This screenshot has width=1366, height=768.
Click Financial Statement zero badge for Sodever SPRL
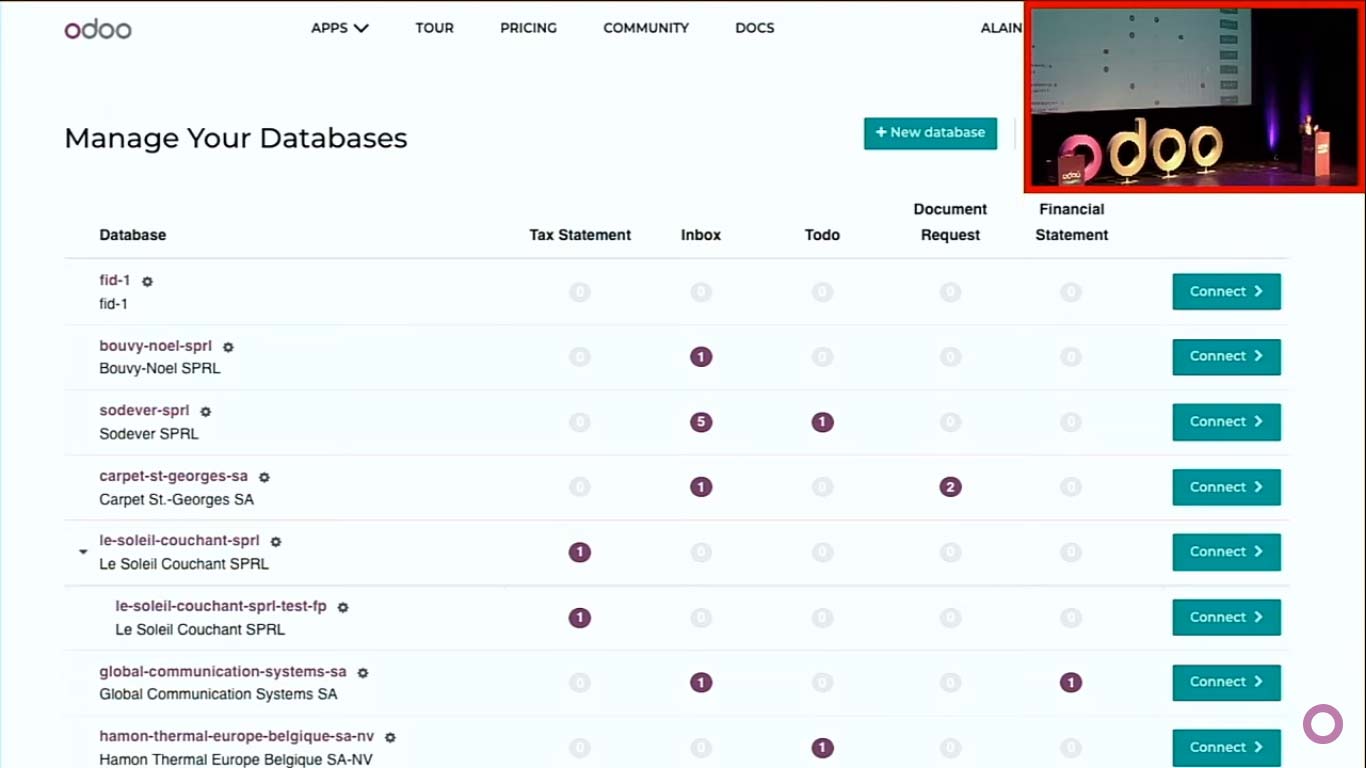click(x=1071, y=422)
